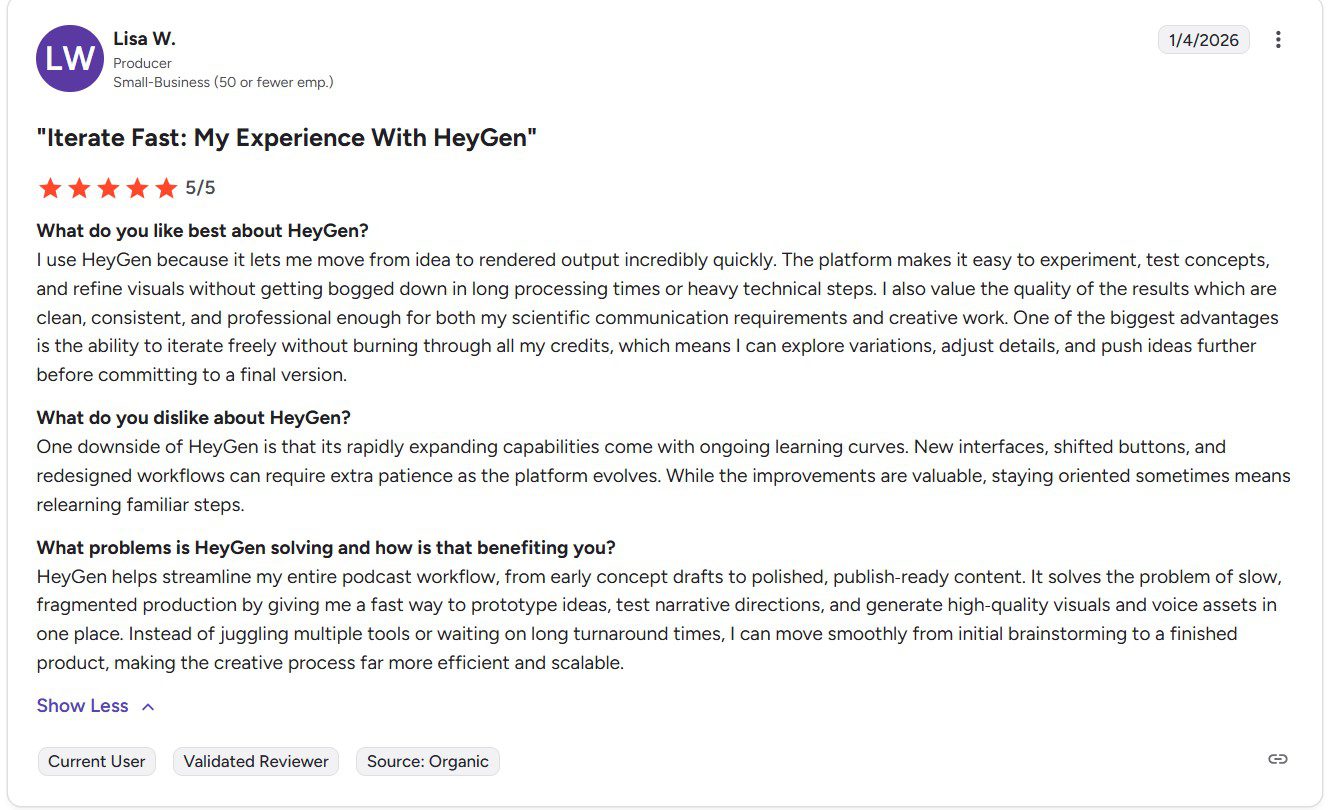This screenshot has width=1331, height=810.
Task: Click the second rating star
Action: coord(79,188)
